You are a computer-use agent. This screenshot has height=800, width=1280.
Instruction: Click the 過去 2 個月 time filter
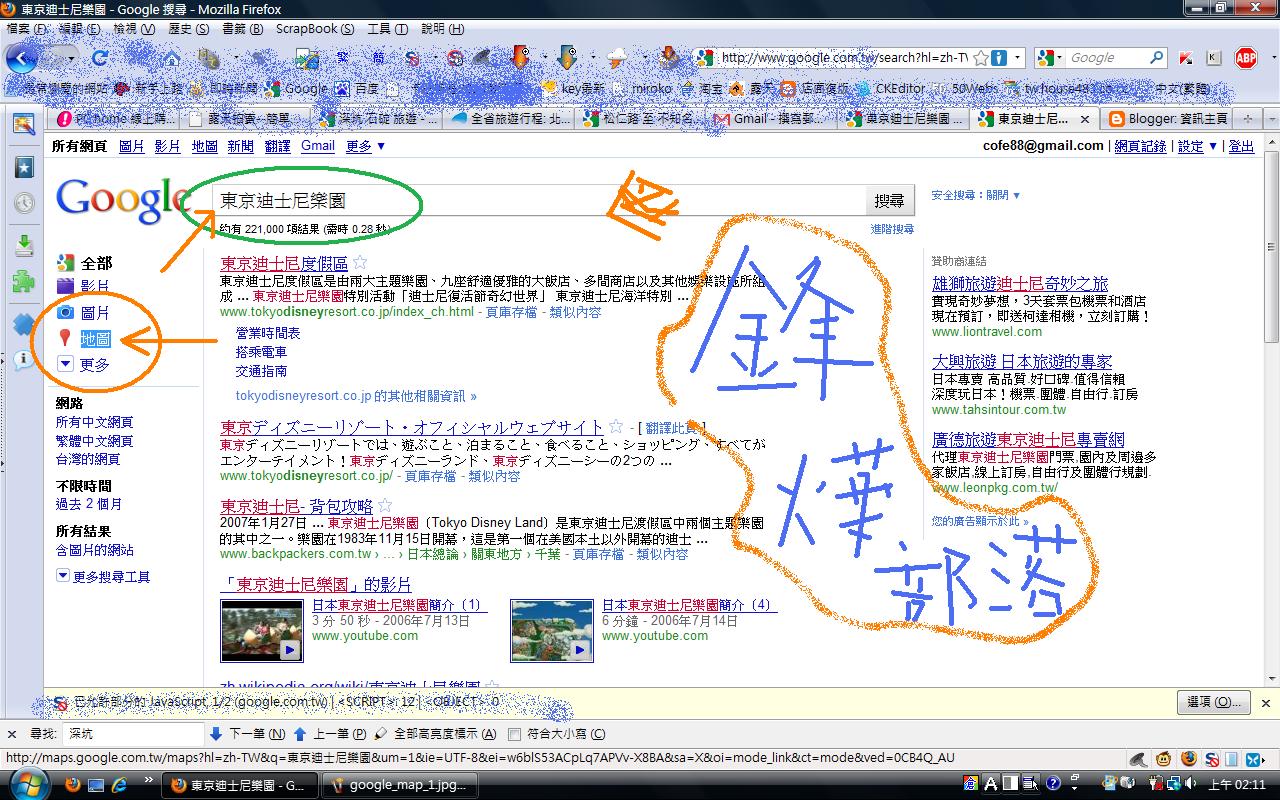[x=89, y=504]
